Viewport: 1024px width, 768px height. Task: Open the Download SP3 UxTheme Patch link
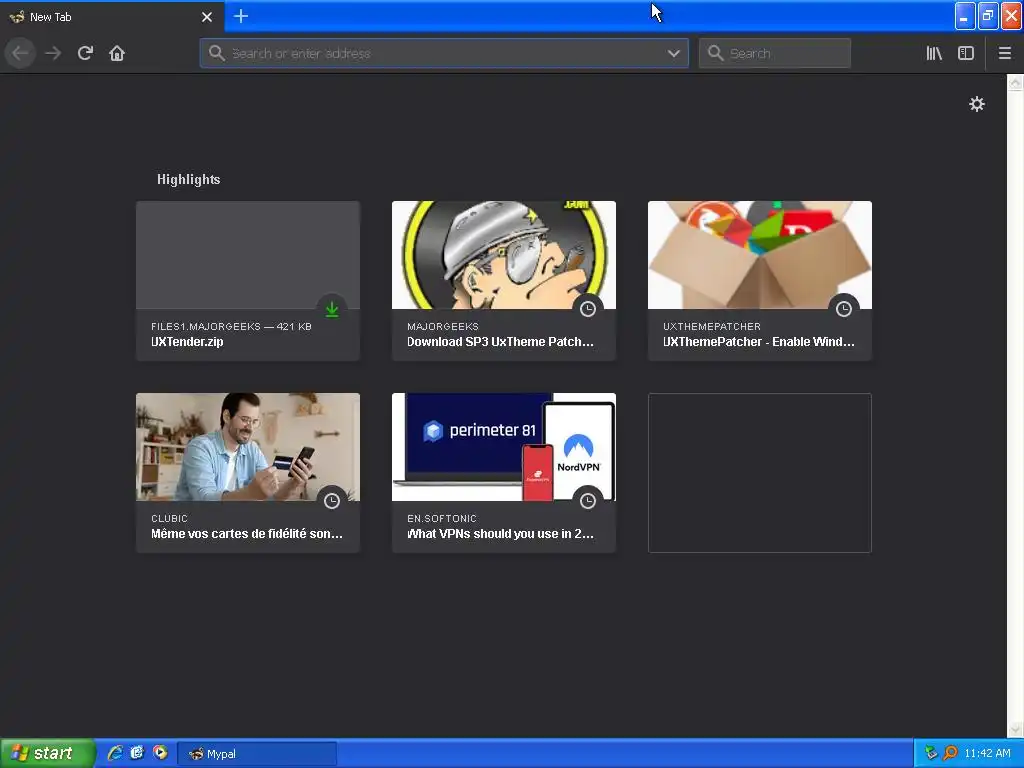coord(500,342)
